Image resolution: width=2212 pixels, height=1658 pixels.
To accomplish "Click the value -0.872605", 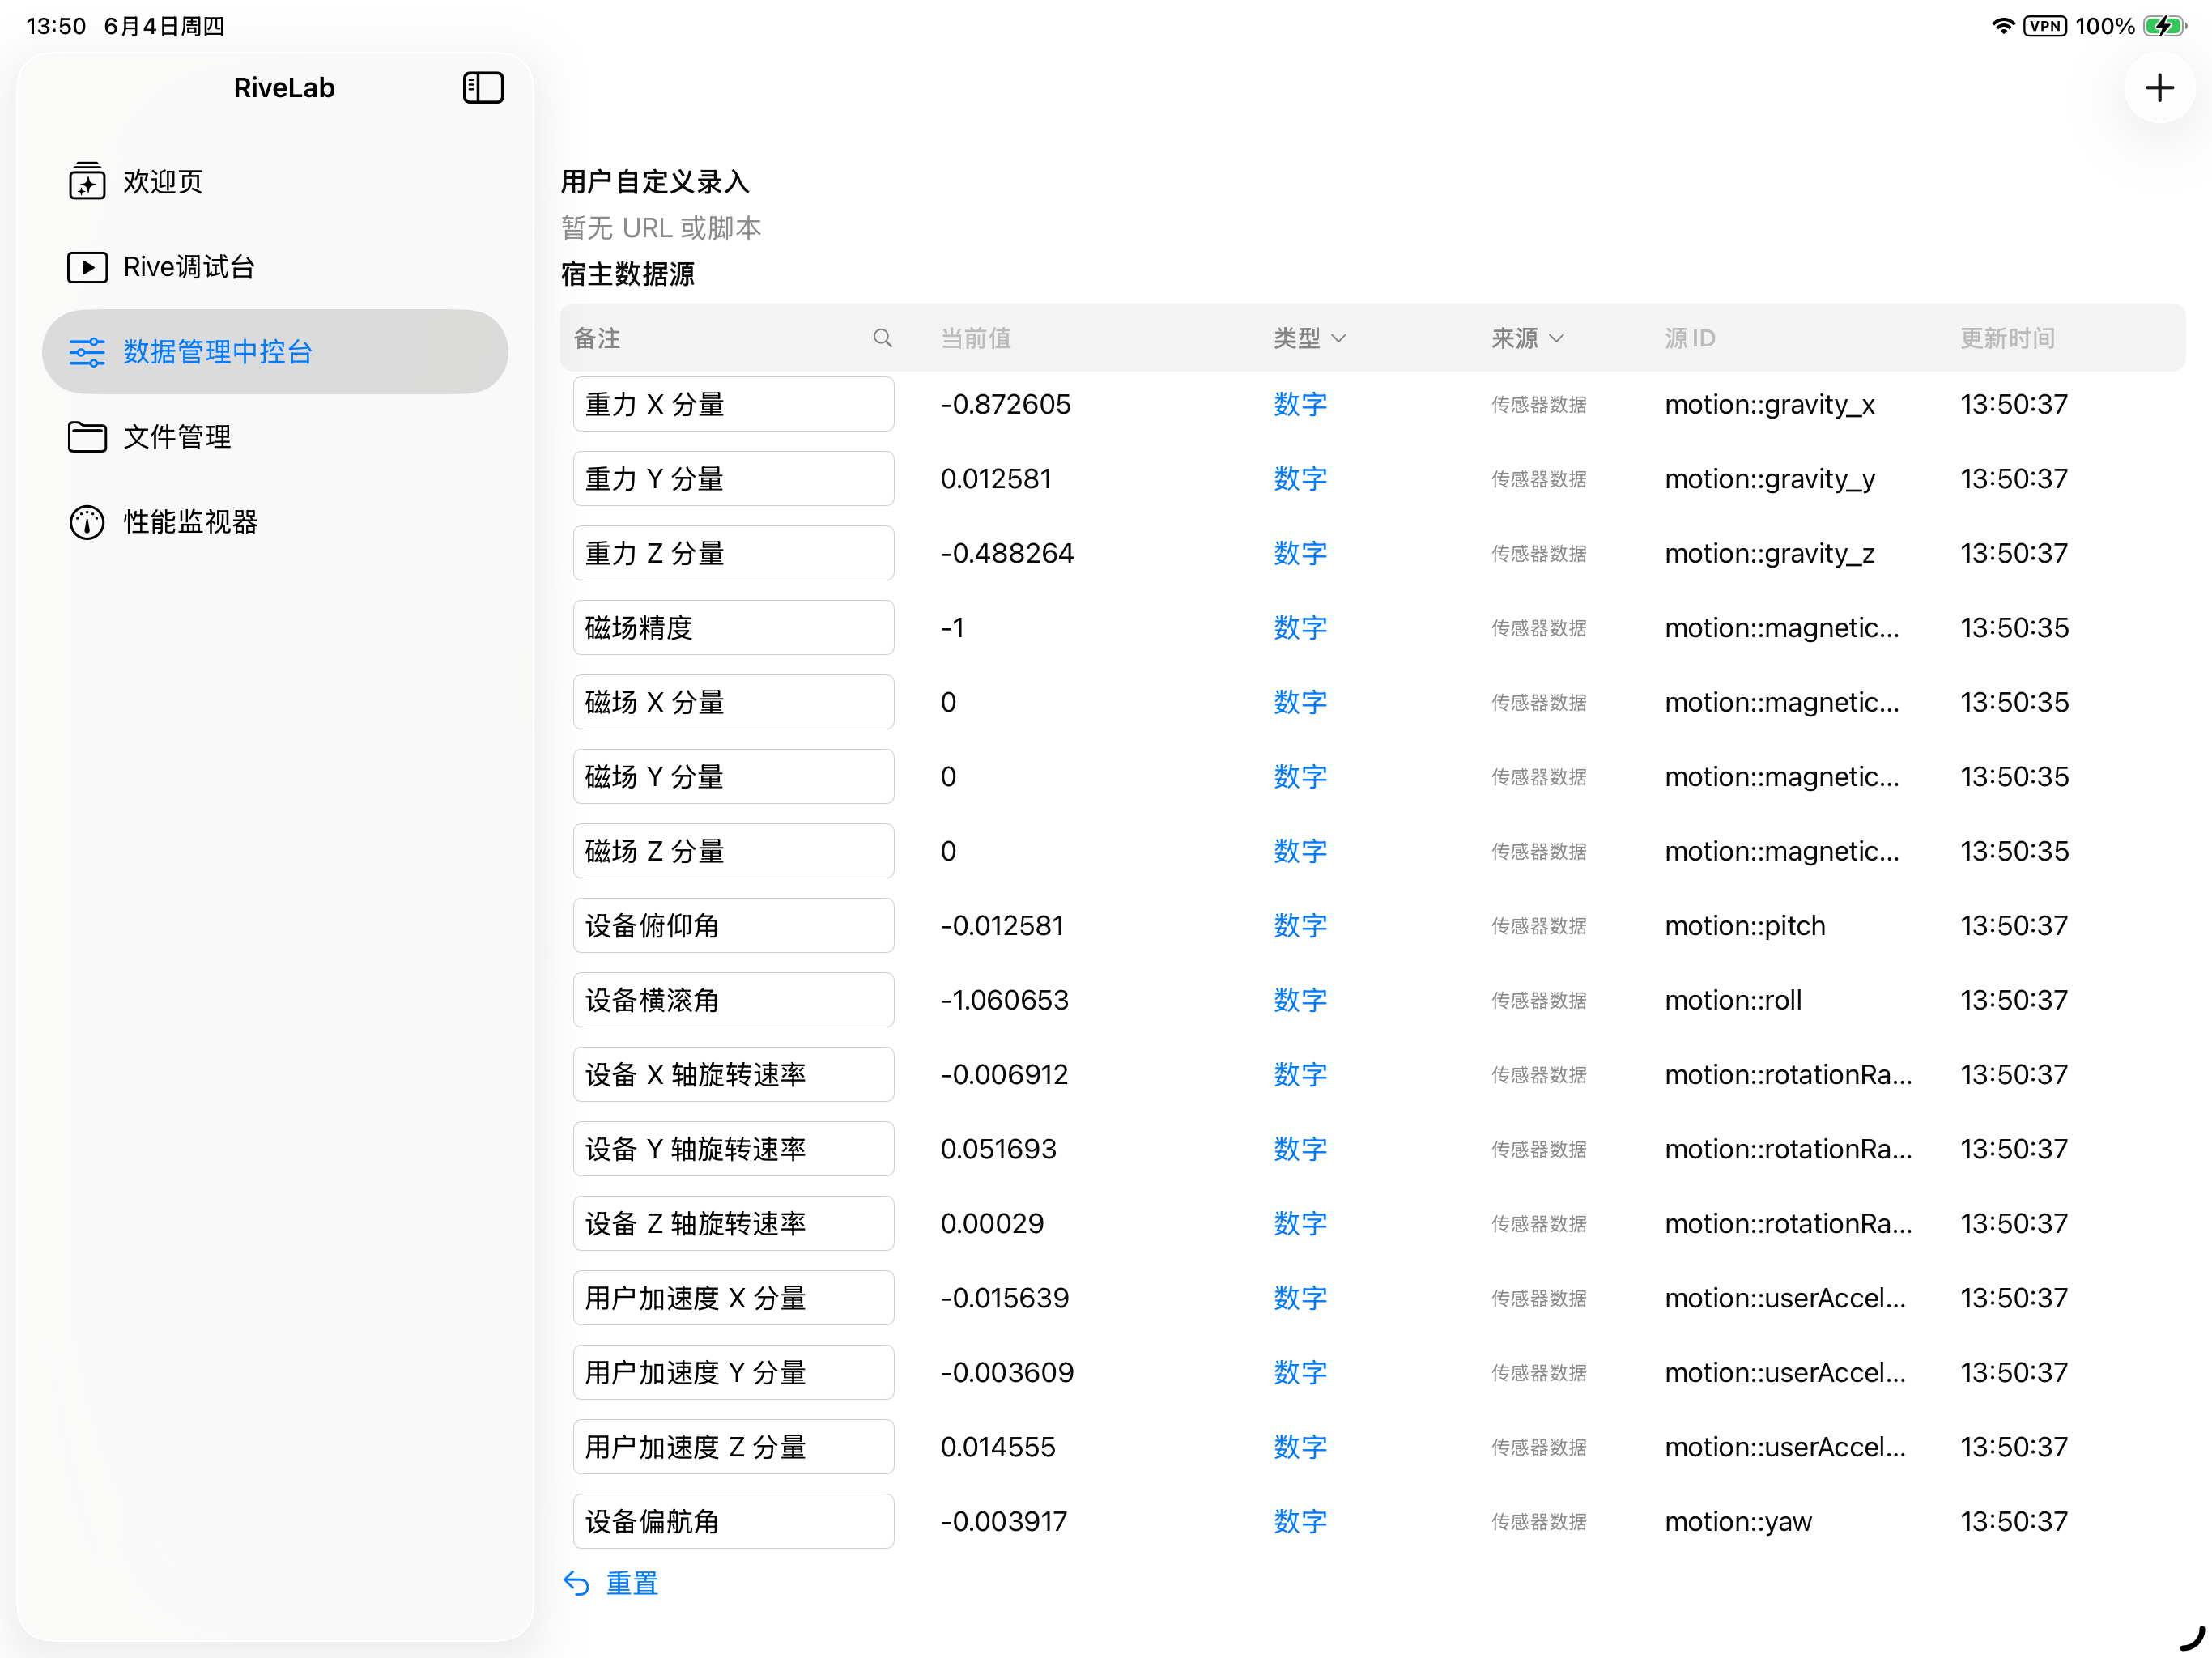I will click(1005, 404).
